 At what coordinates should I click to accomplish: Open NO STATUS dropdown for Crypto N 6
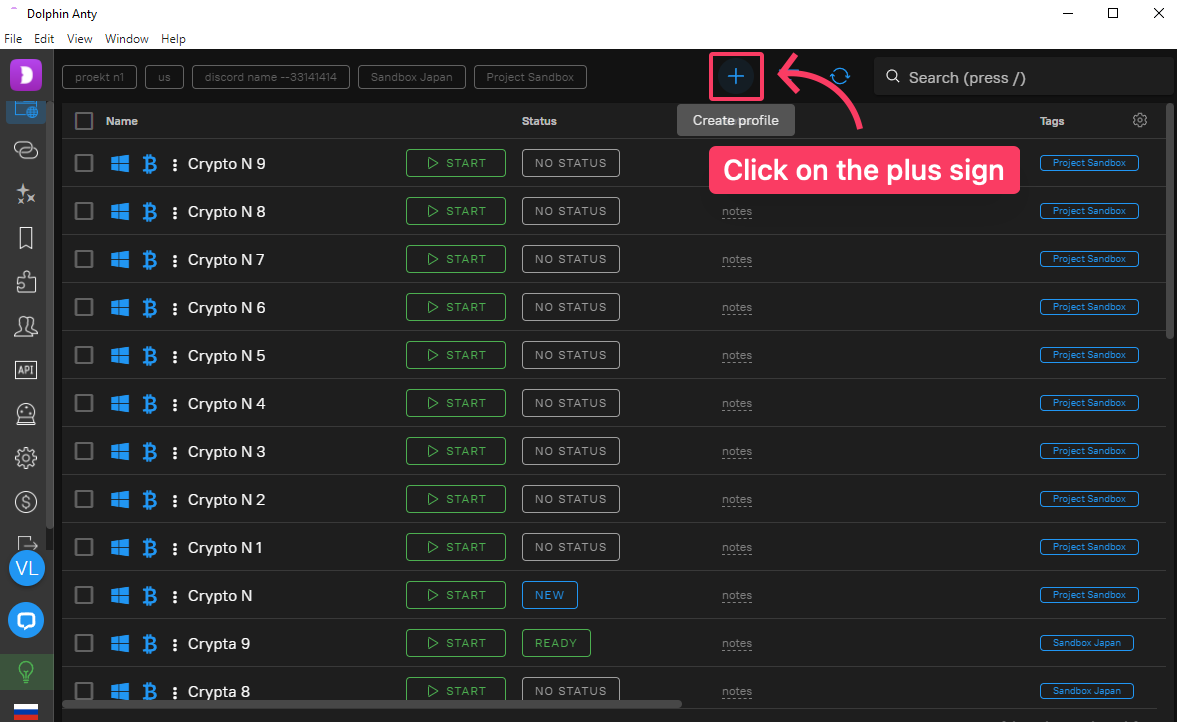coord(570,307)
